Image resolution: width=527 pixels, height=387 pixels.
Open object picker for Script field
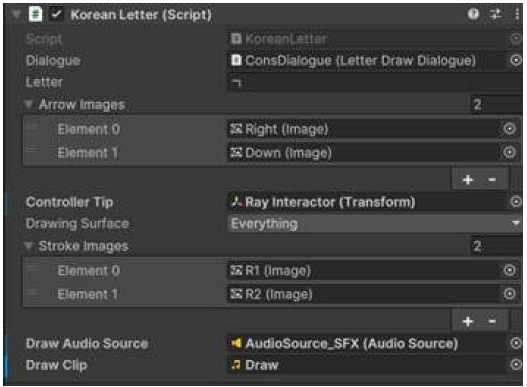tap(516, 39)
